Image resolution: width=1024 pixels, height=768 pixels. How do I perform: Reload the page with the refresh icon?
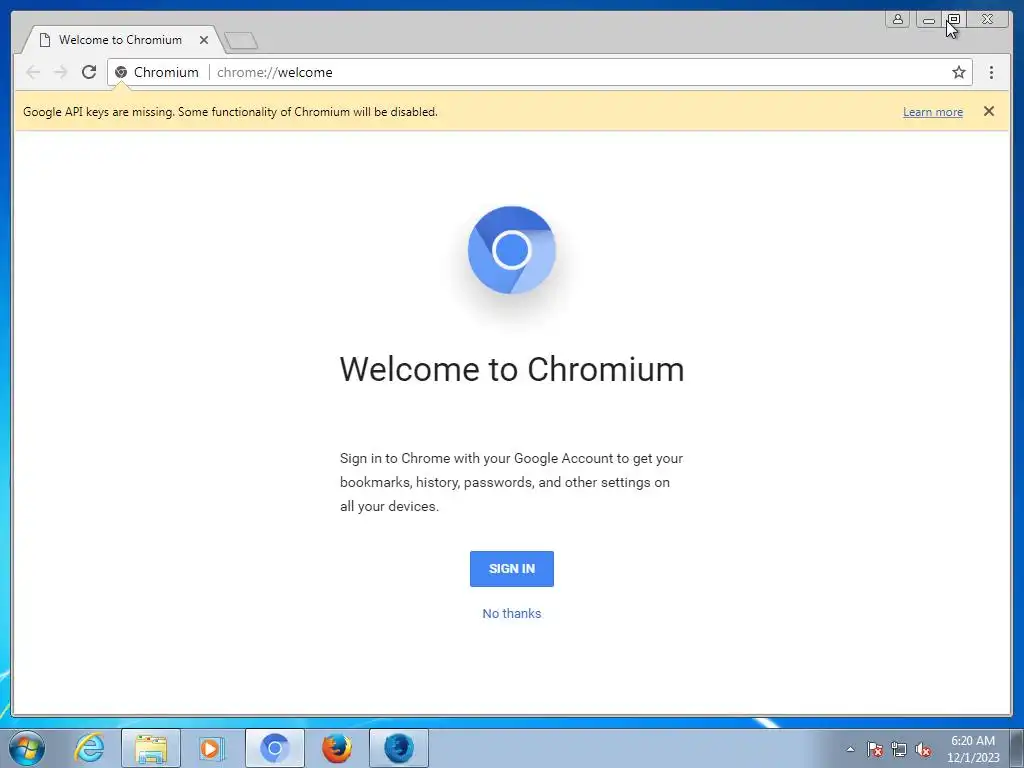pos(89,72)
